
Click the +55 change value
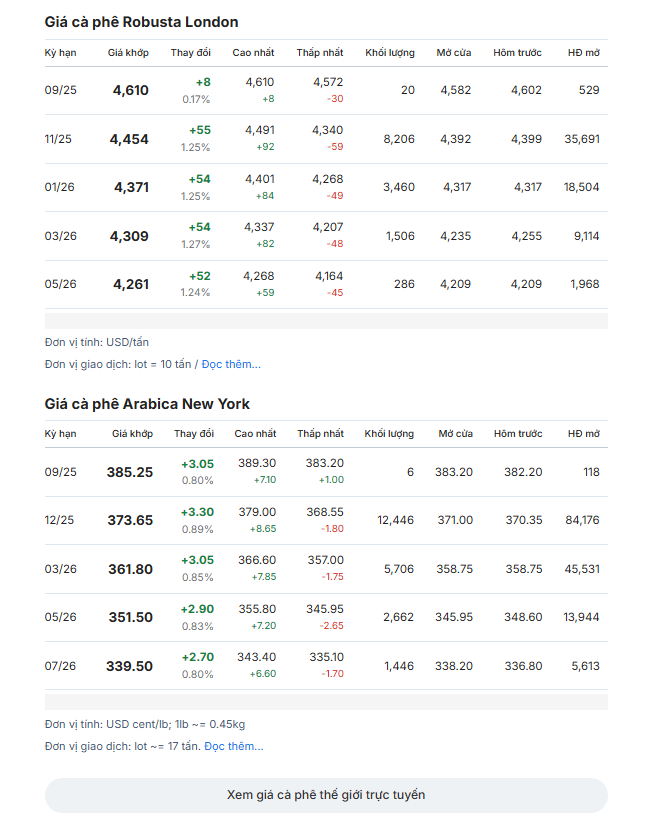coord(200,130)
